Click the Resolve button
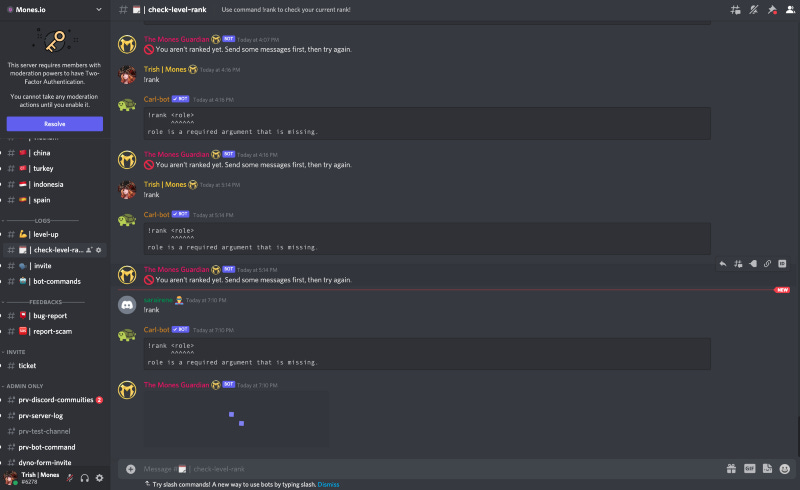Viewport: 800px width, 490px height. tap(55, 124)
